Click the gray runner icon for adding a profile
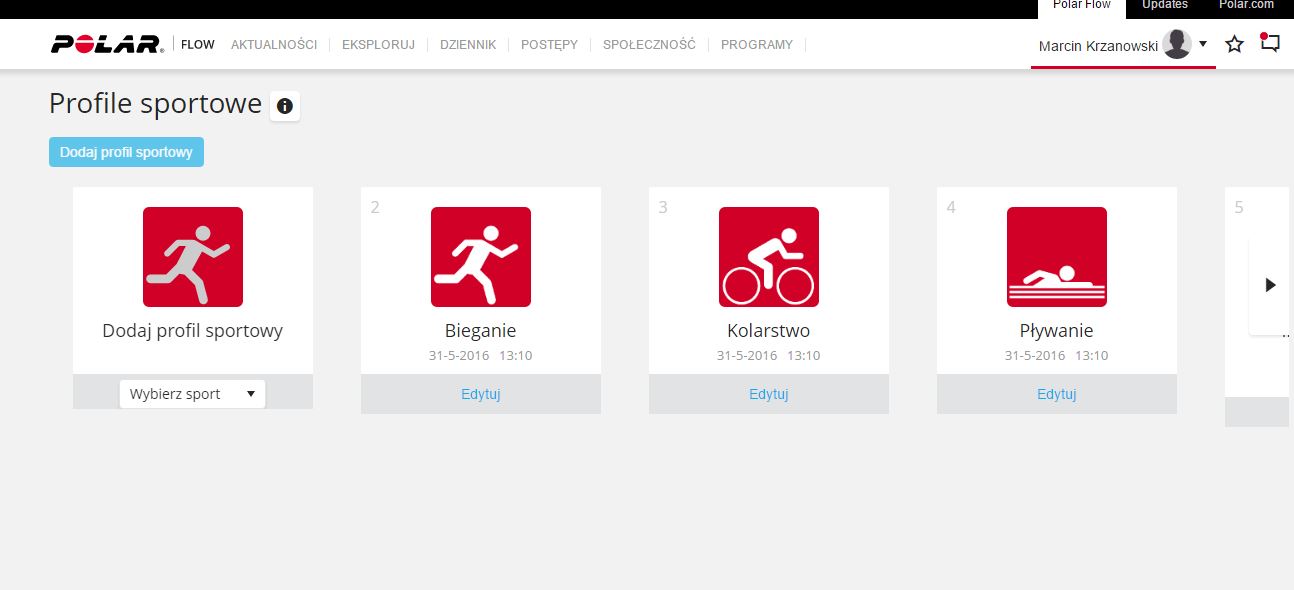 [x=193, y=257]
